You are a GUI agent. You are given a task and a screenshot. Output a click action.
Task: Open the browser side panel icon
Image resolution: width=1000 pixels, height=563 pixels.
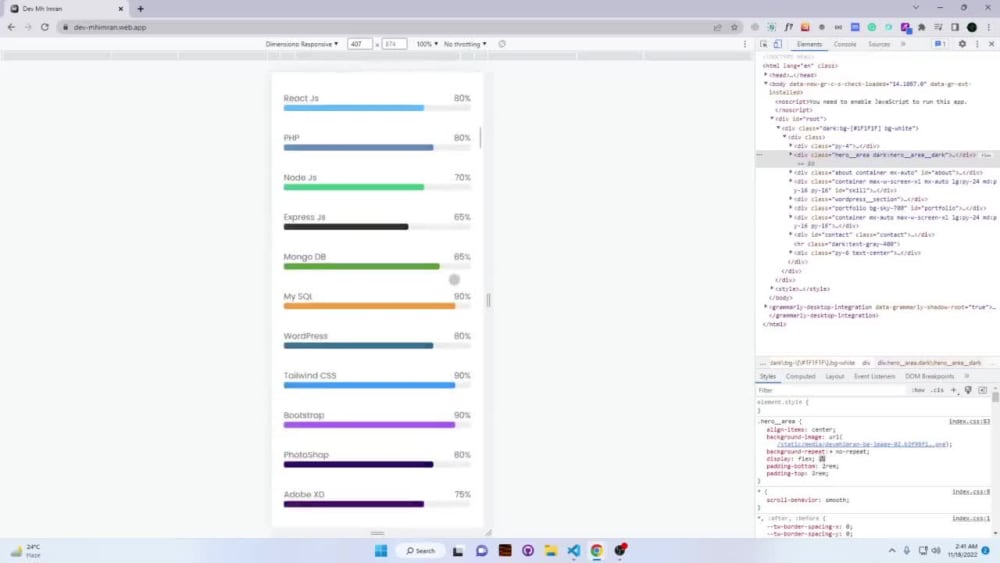(955, 27)
